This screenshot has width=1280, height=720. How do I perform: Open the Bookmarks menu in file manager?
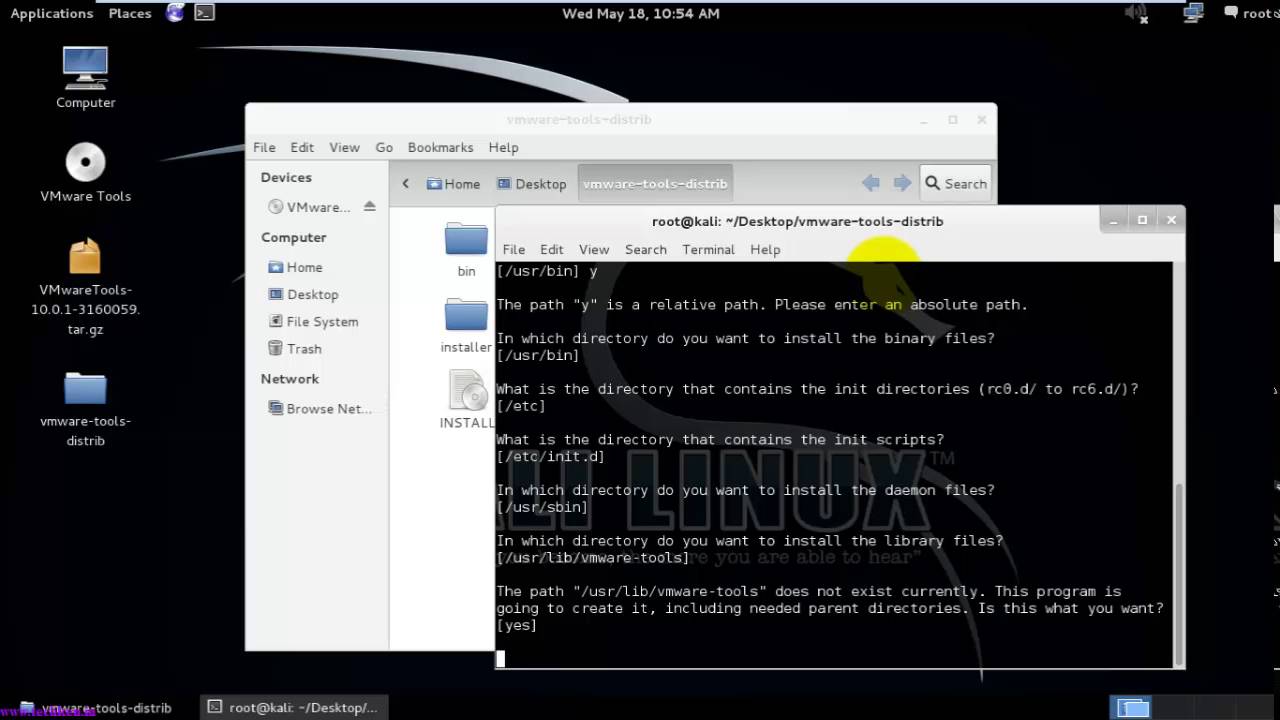point(440,147)
